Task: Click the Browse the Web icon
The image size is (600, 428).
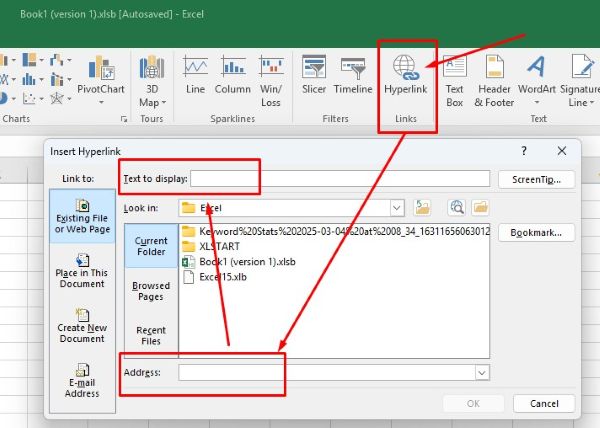Action: click(x=457, y=208)
